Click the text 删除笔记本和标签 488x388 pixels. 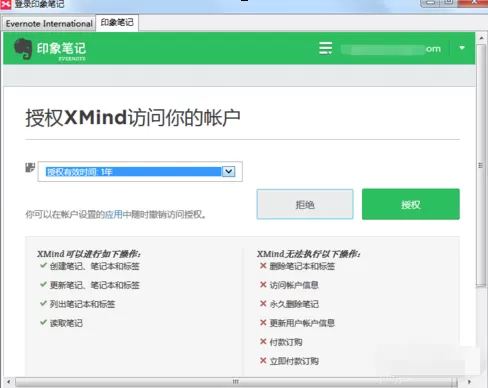tap(302, 266)
